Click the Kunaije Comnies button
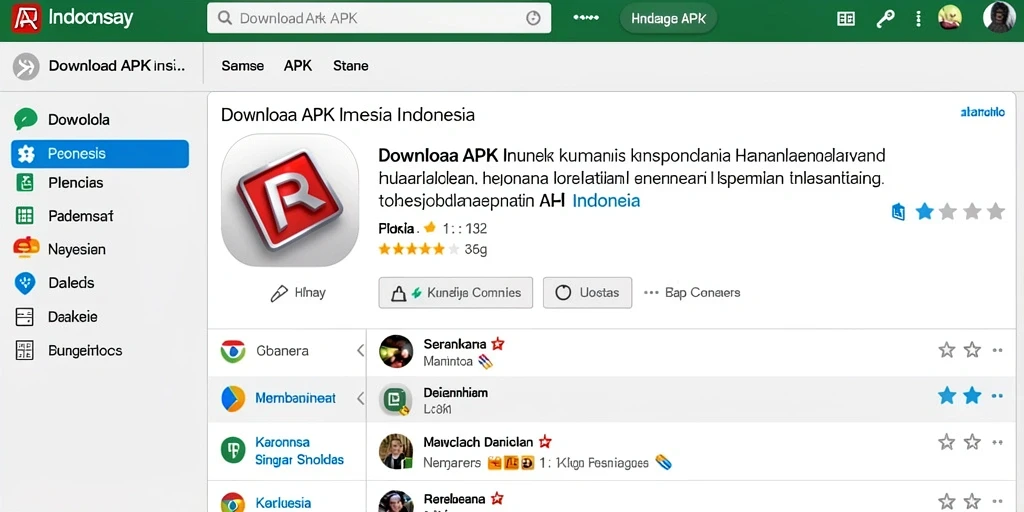Image resolution: width=1024 pixels, height=512 pixels. [456, 293]
